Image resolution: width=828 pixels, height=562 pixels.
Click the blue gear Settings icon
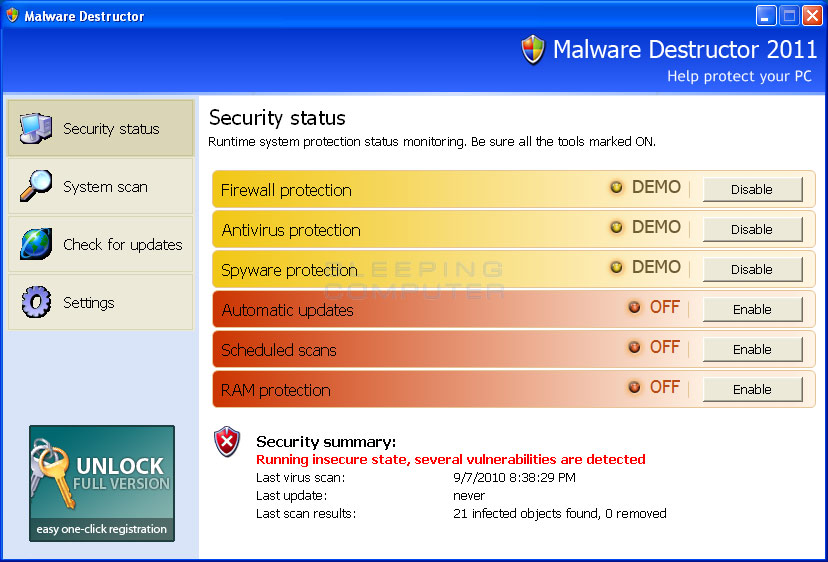pyautogui.click(x=36, y=302)
